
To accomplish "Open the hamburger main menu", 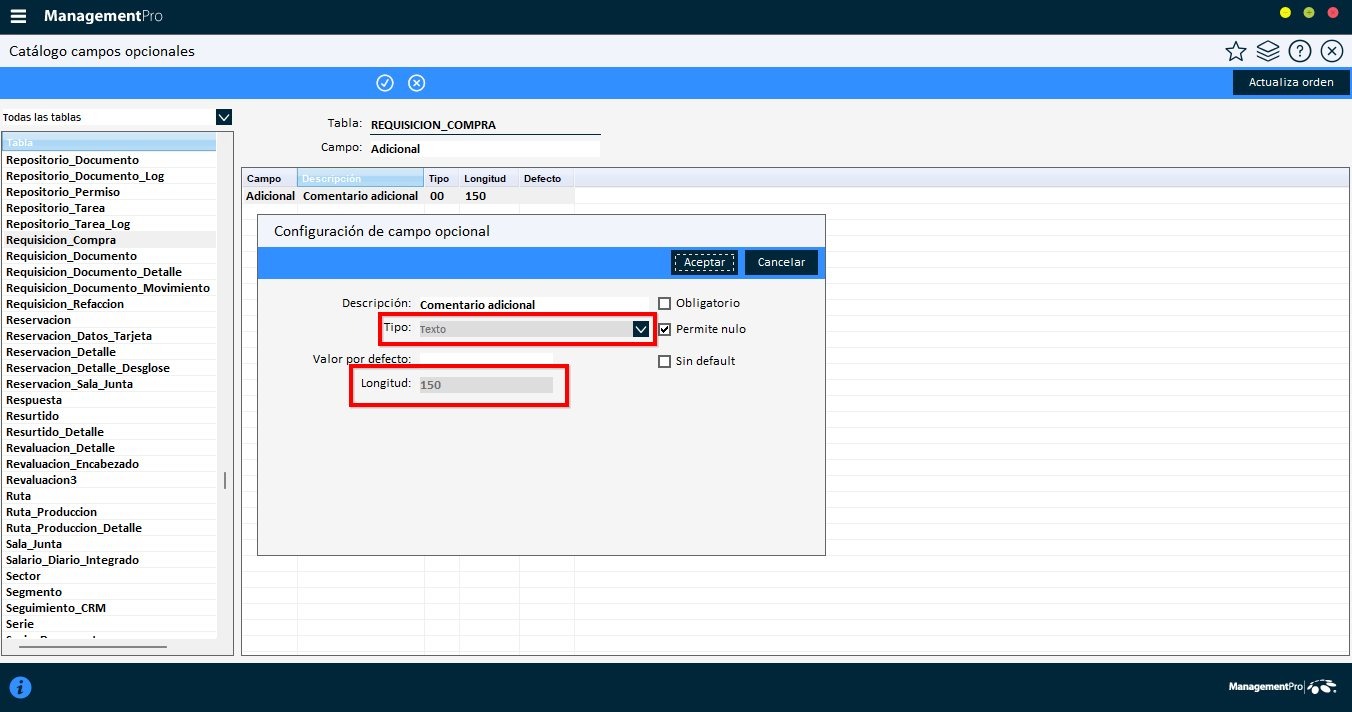I will (x=18, y=17).
